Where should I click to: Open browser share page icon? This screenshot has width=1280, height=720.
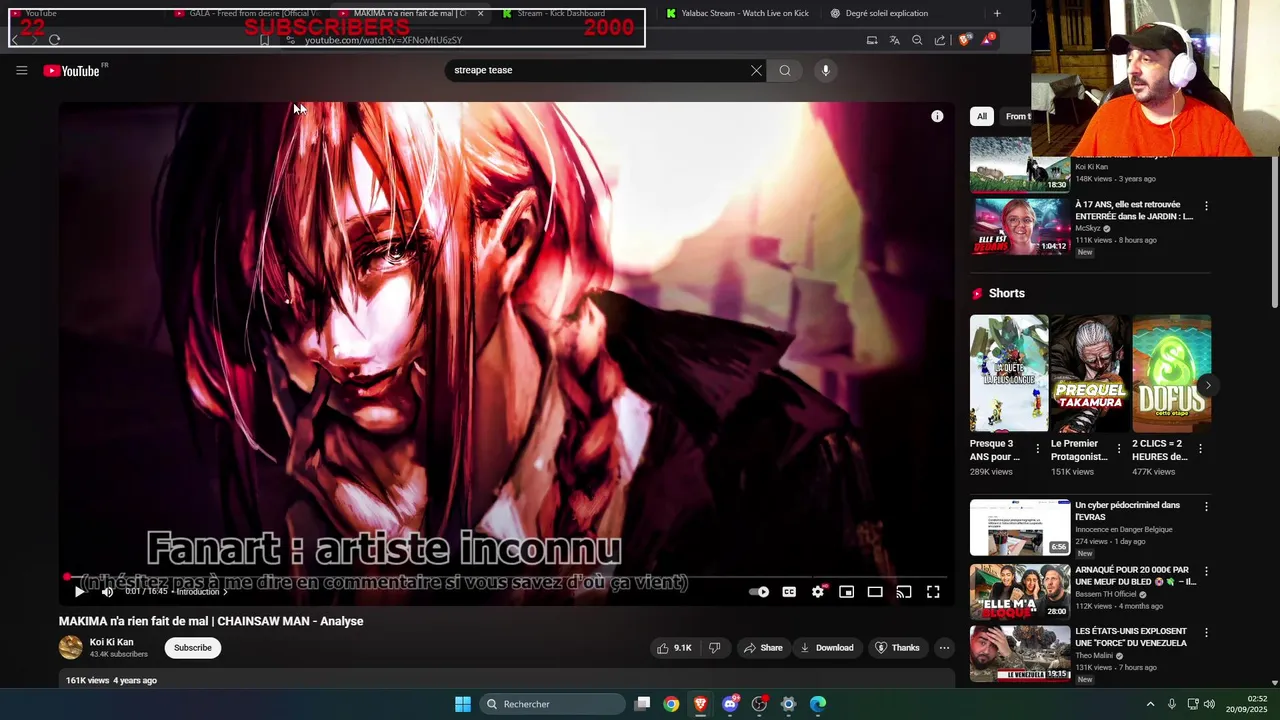pyautogui.click(x=940, y=40)
